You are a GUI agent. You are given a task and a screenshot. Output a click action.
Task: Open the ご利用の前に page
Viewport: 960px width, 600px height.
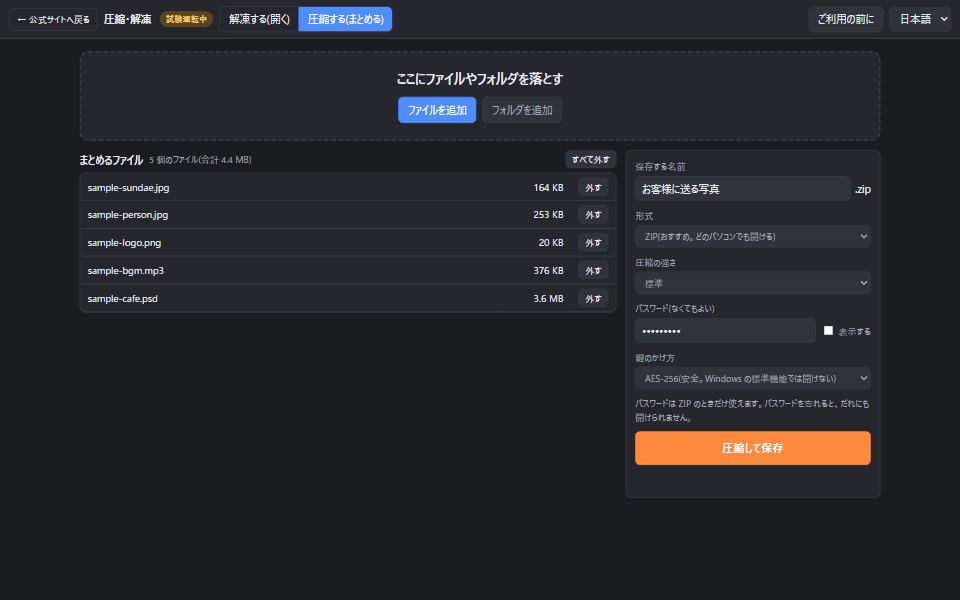click(846, 19)
